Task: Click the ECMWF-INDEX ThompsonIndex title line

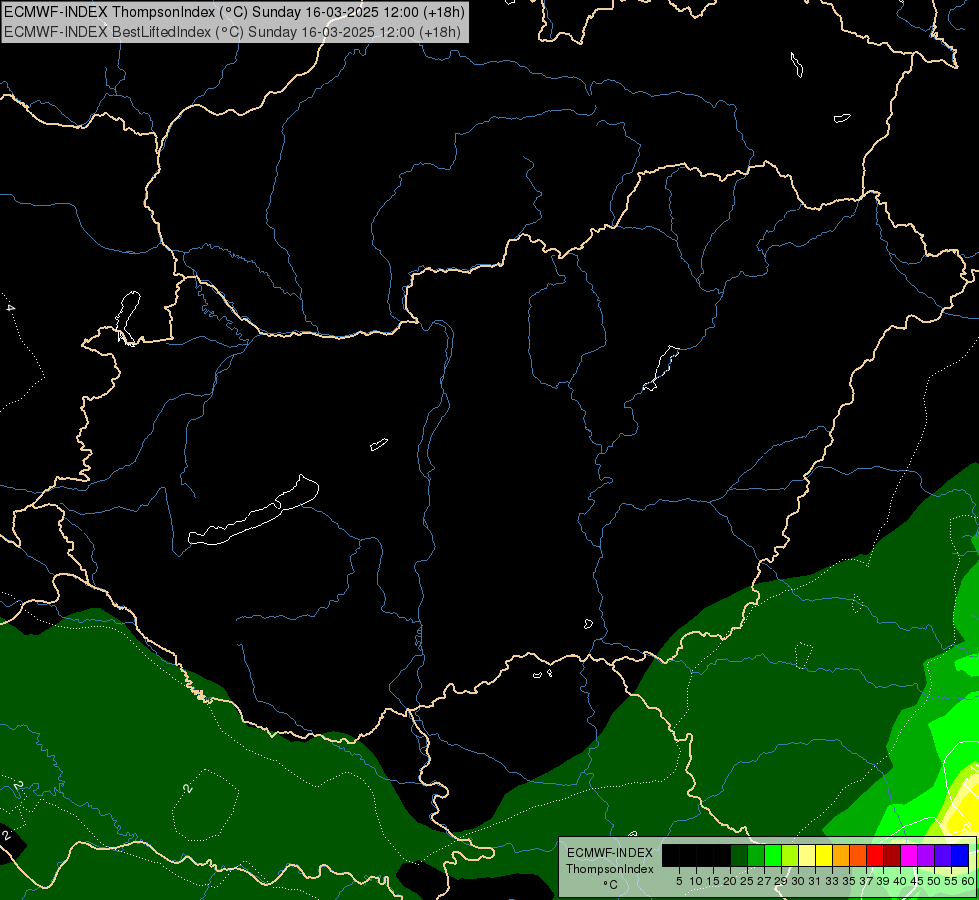Action: (x=234, y=11)
